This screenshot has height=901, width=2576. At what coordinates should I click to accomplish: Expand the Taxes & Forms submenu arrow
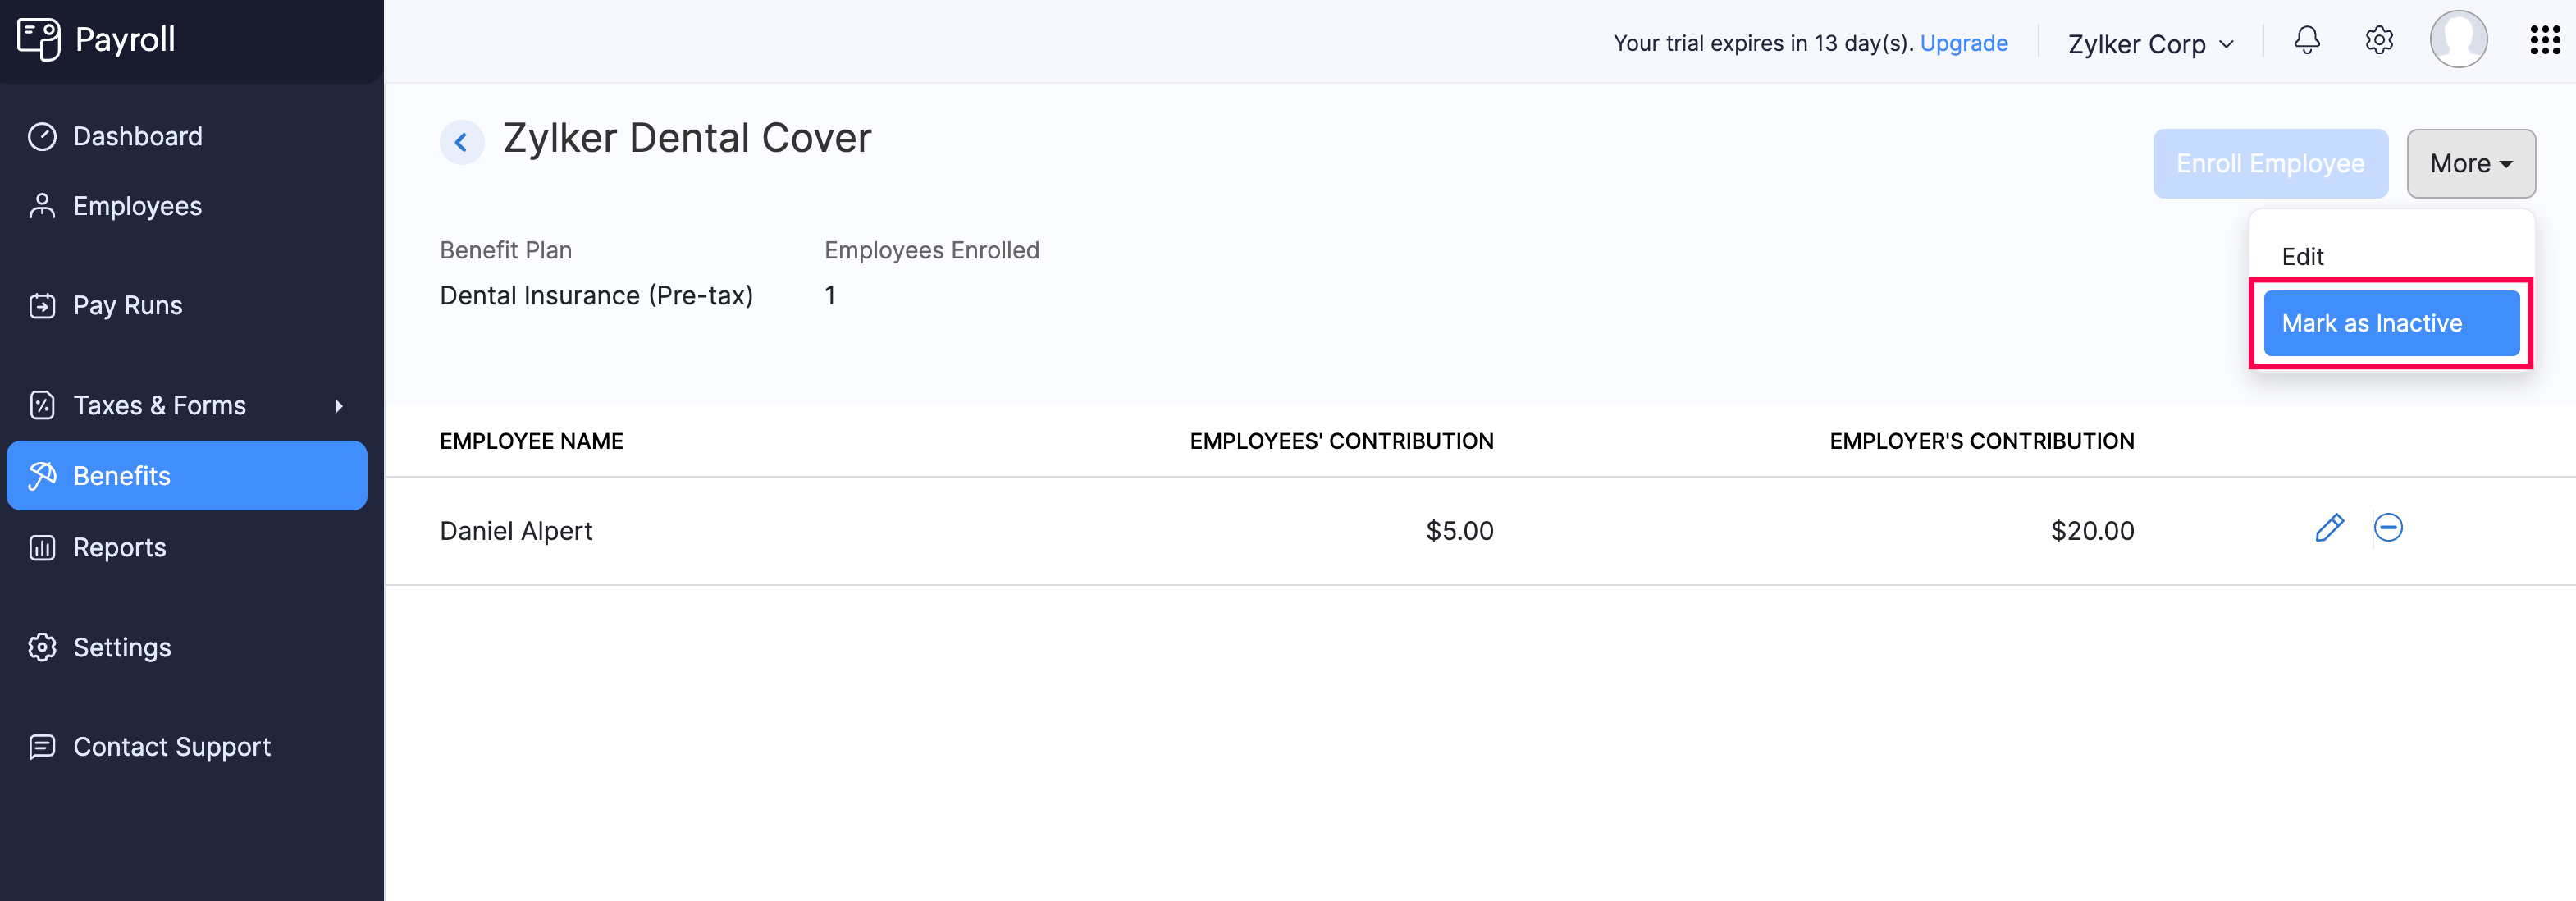tap(339, 406)
